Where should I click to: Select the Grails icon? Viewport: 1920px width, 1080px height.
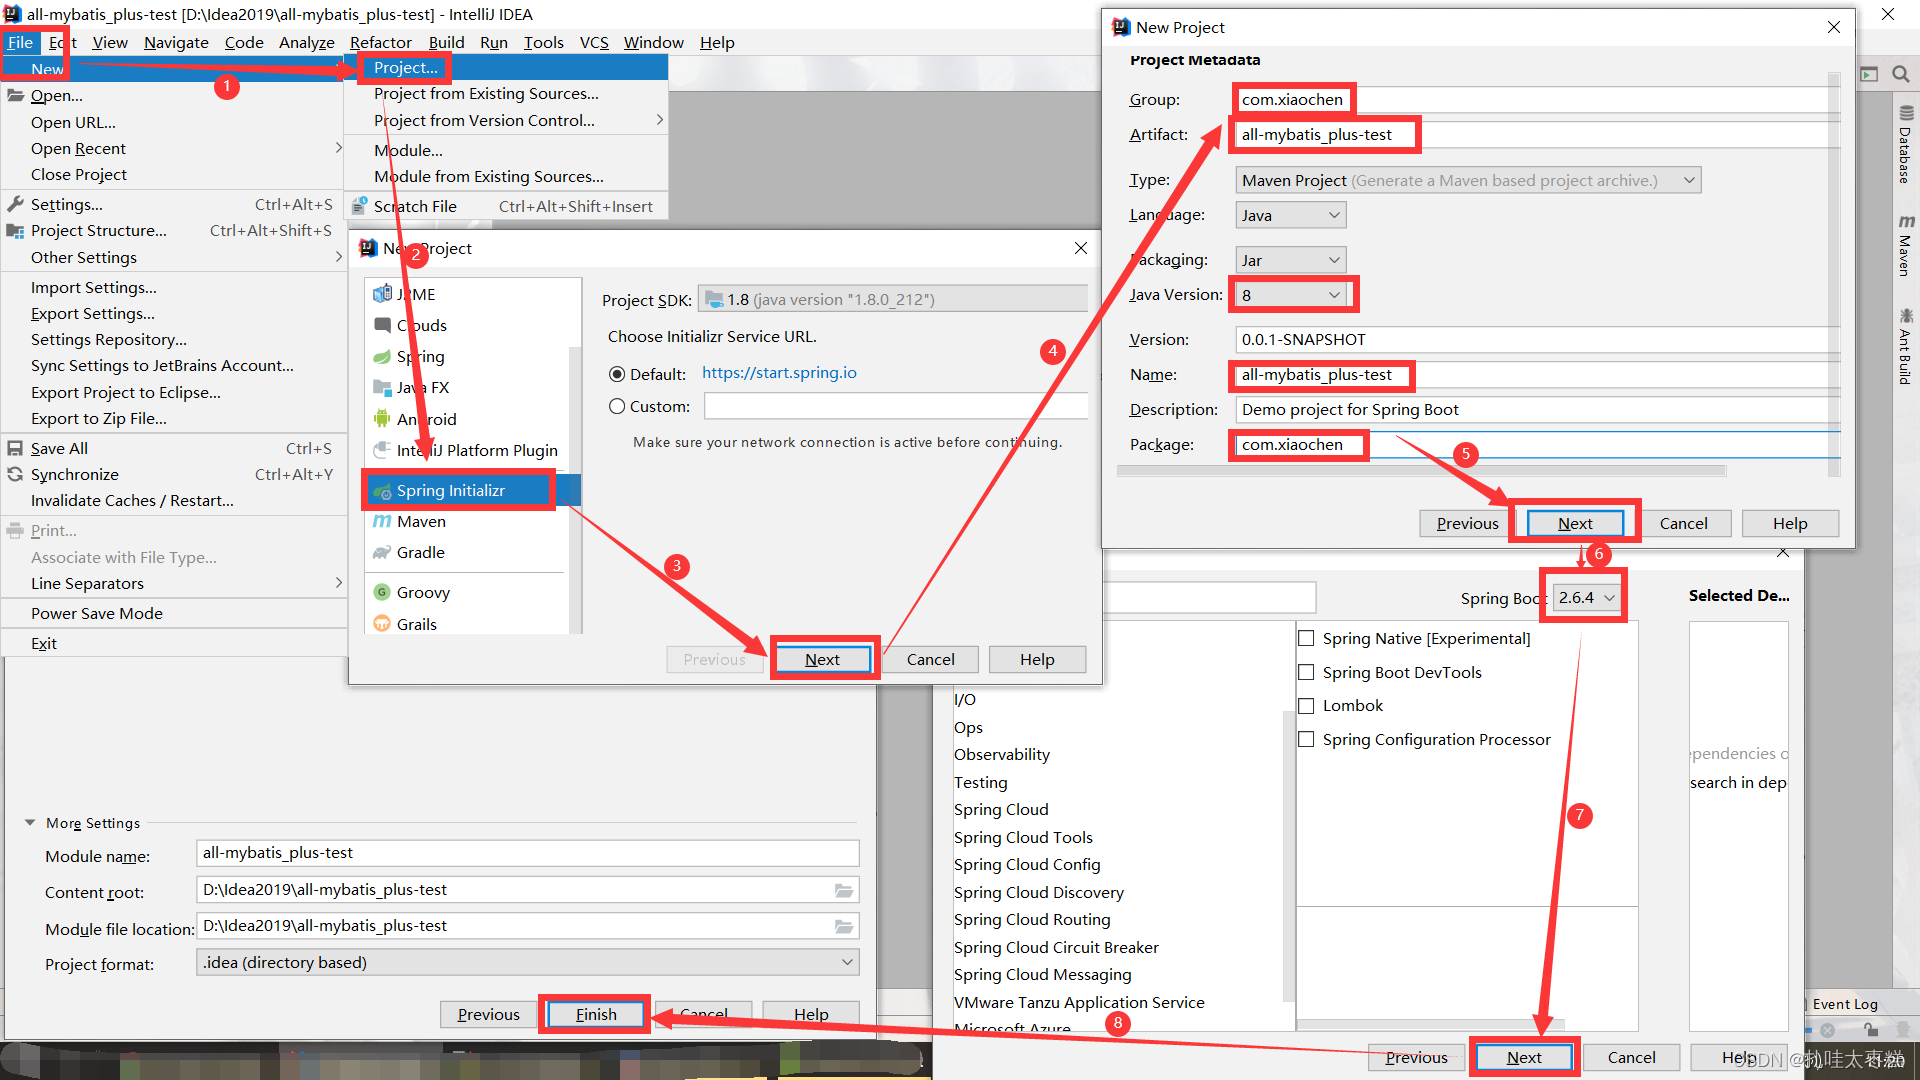click(382, 624)
